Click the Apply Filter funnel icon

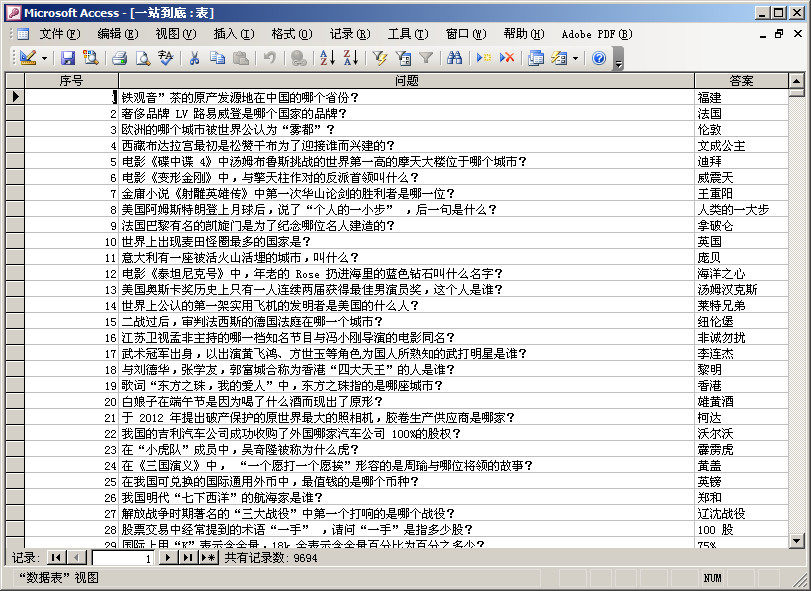coord(426,57)
